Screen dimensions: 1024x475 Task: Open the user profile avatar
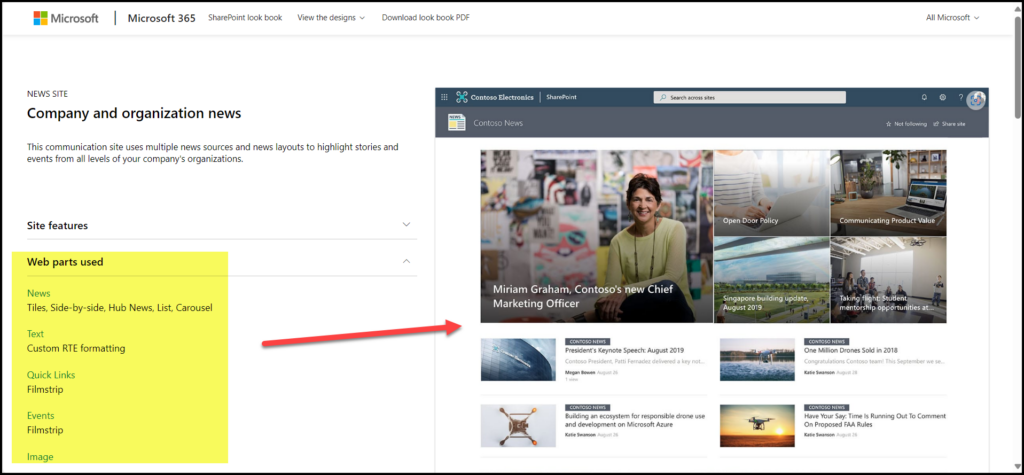976,98
